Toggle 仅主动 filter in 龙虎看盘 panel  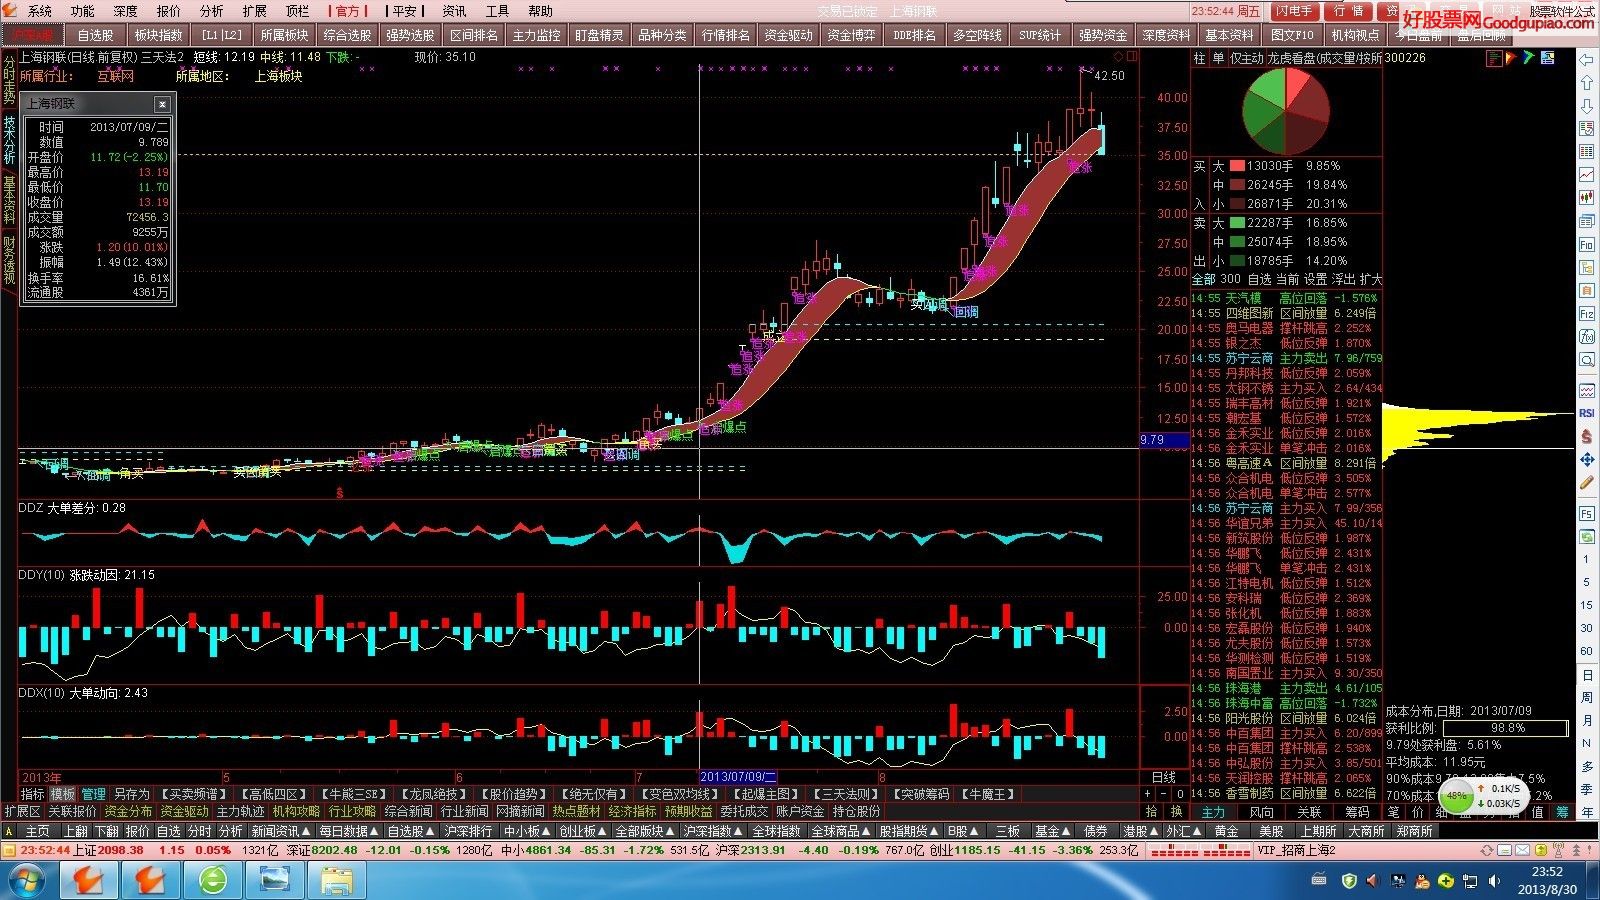(x=1246, y=59)
